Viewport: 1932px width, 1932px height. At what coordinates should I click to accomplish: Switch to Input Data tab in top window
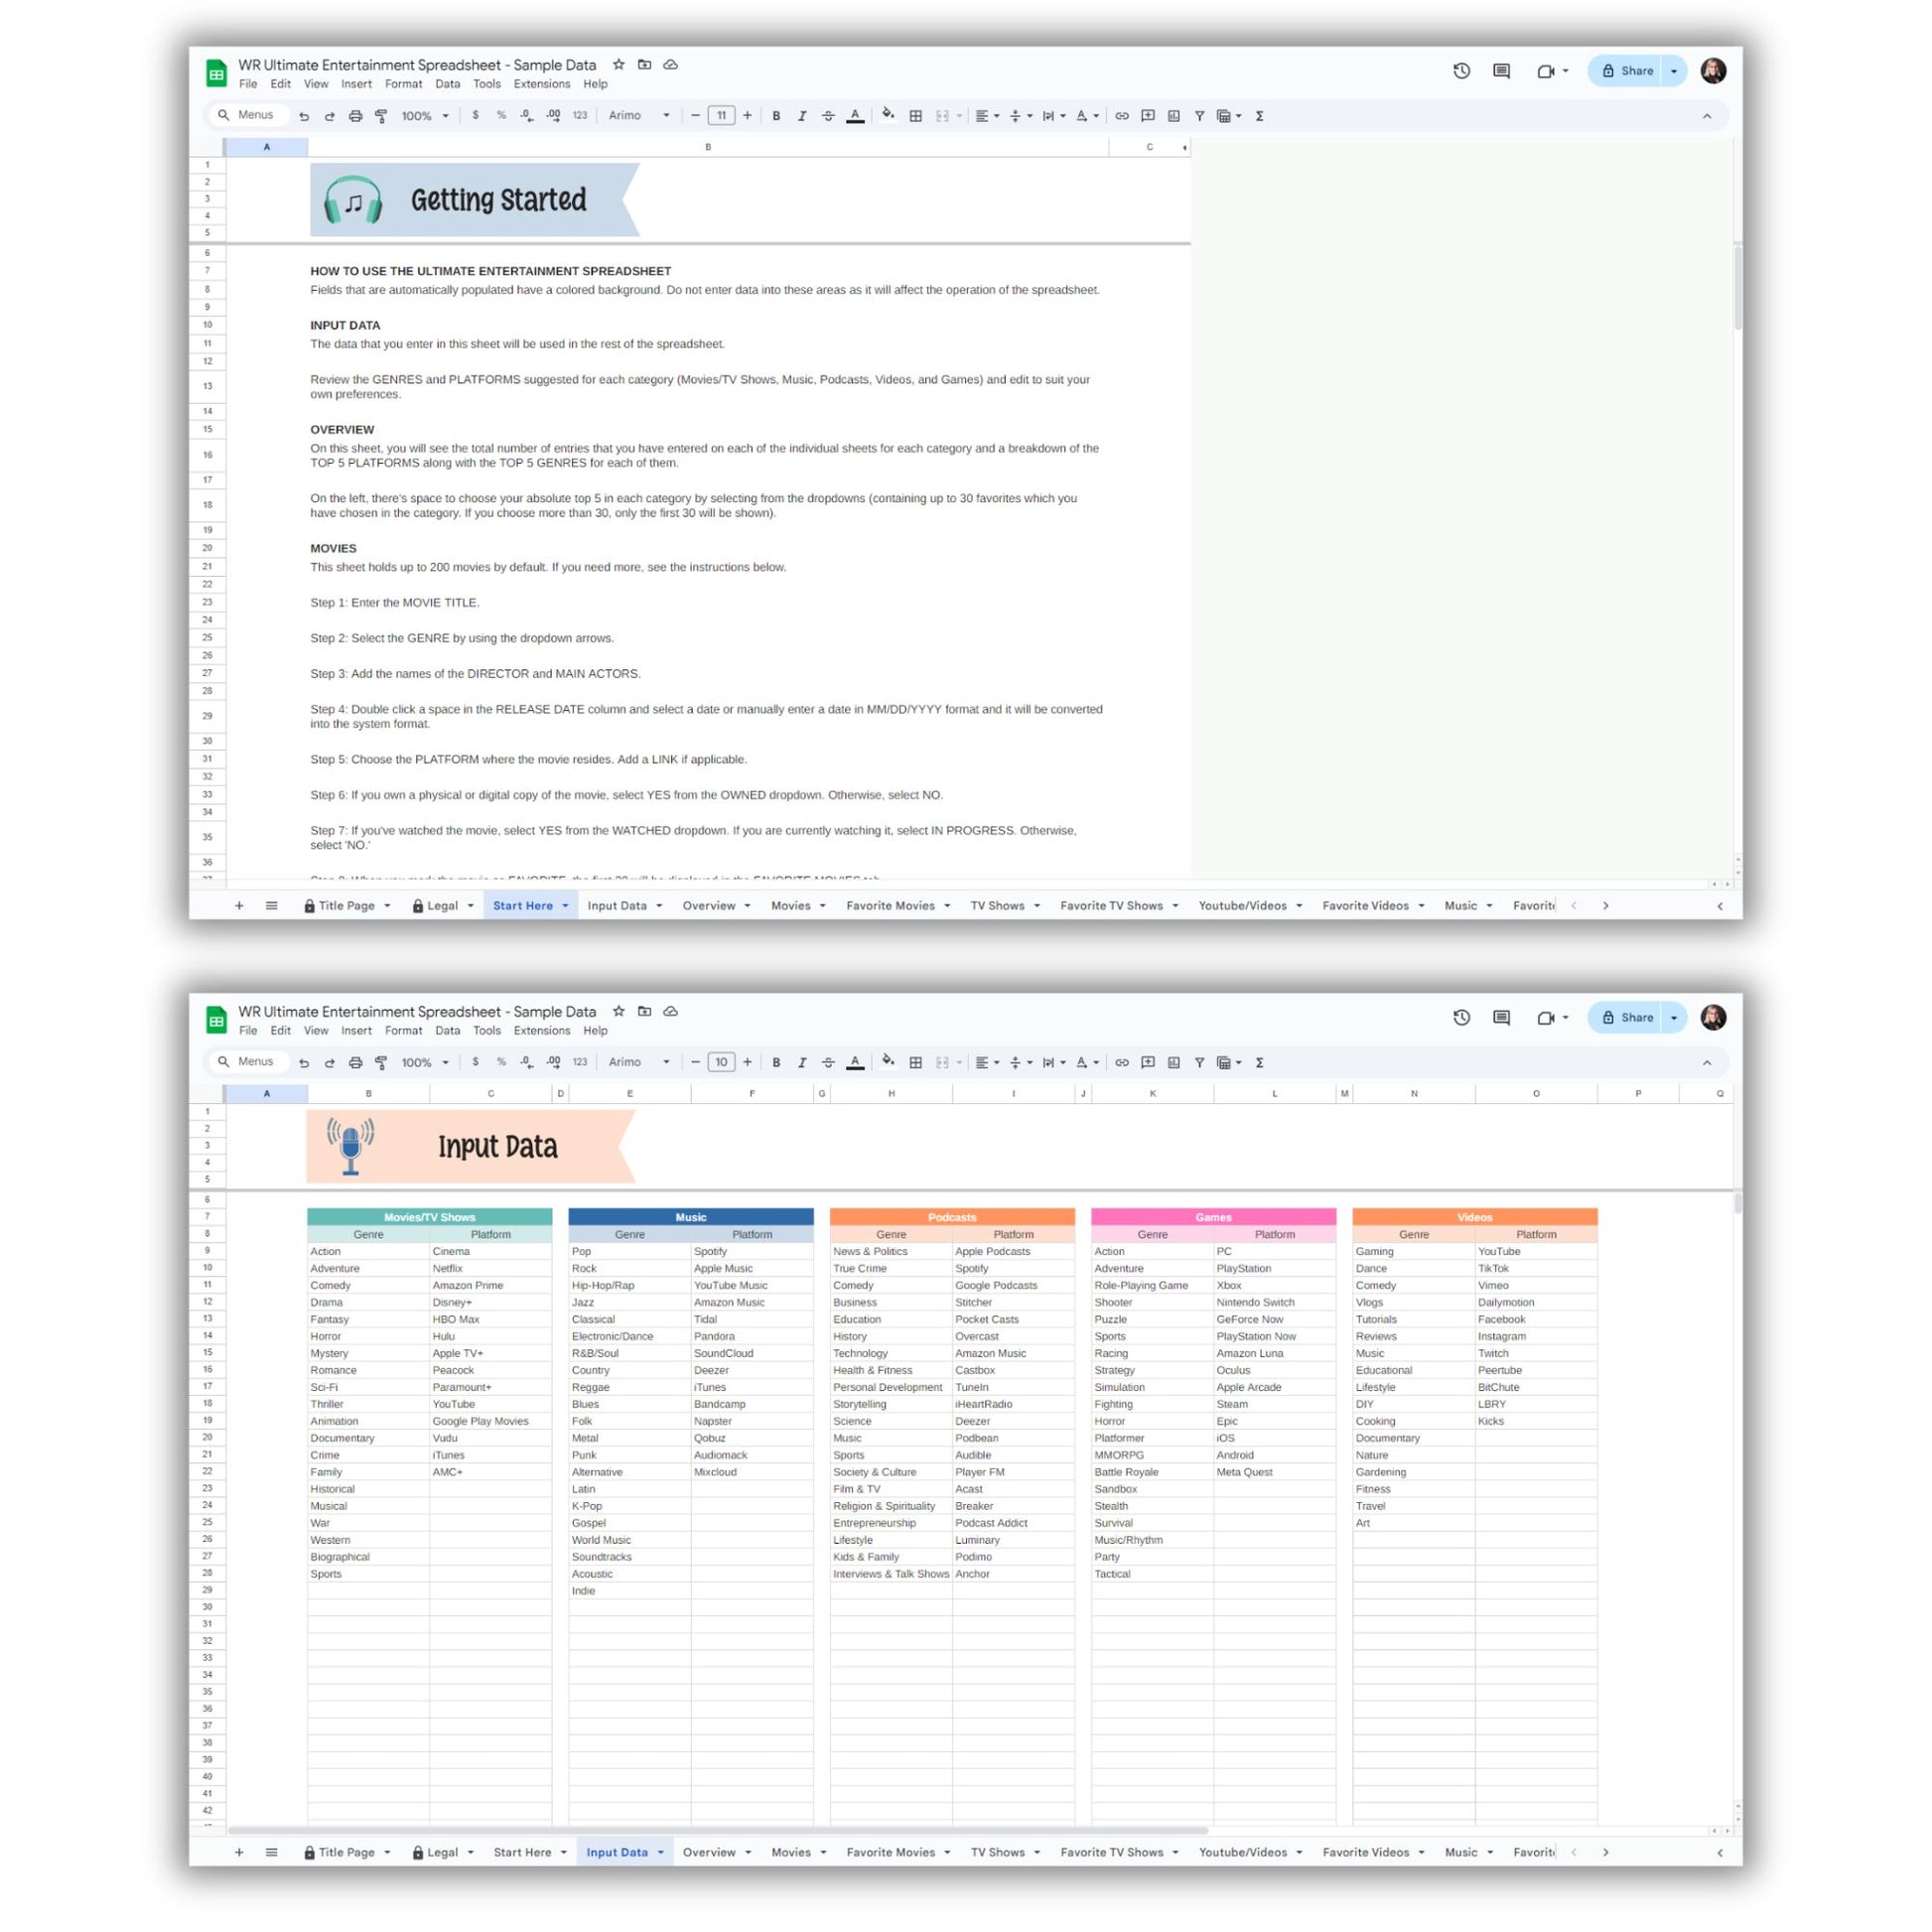(617, 906)
